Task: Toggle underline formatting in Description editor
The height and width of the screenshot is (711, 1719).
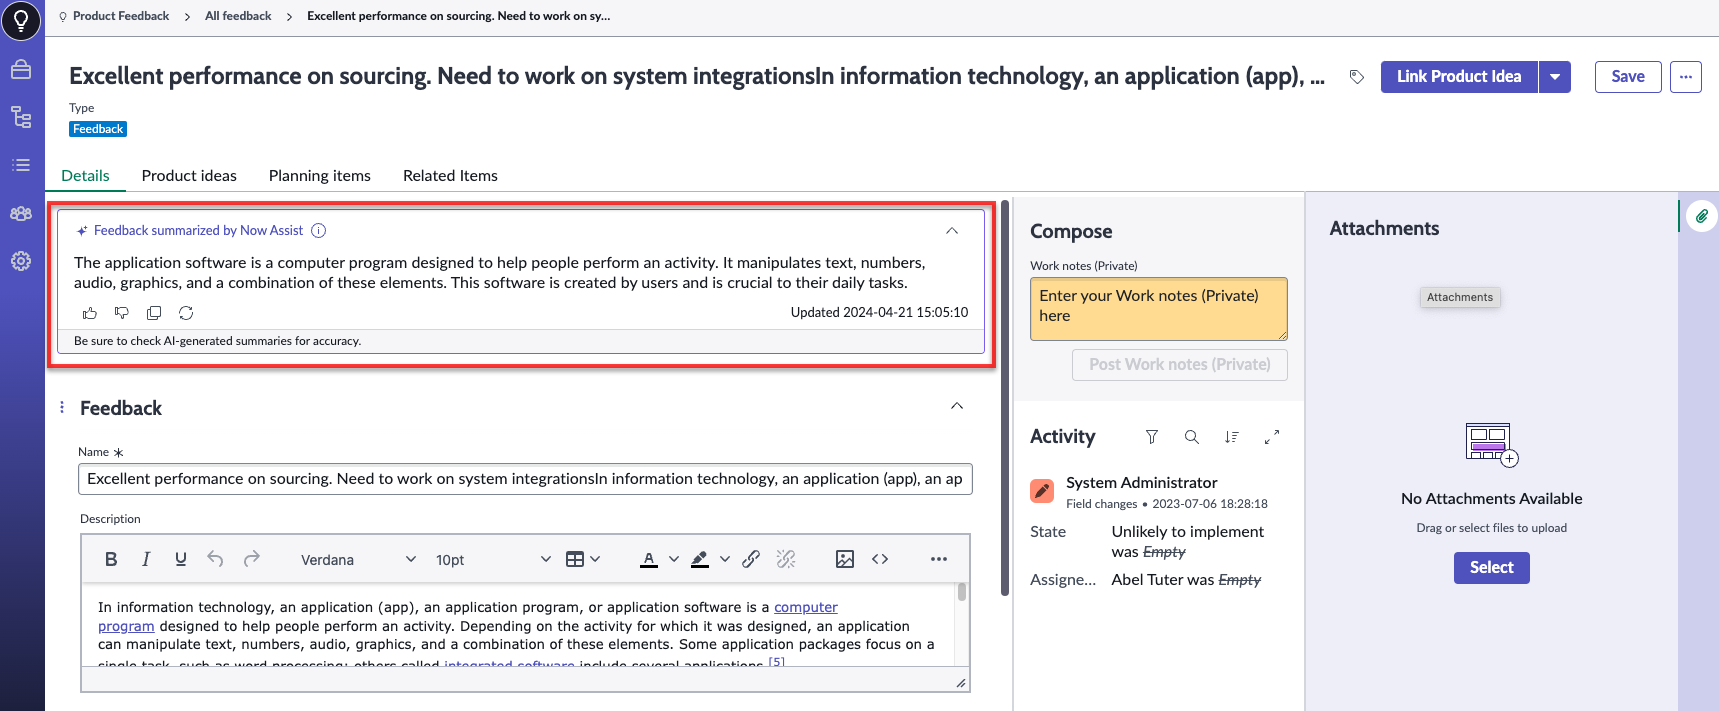Action: click(x=181, y=559)
